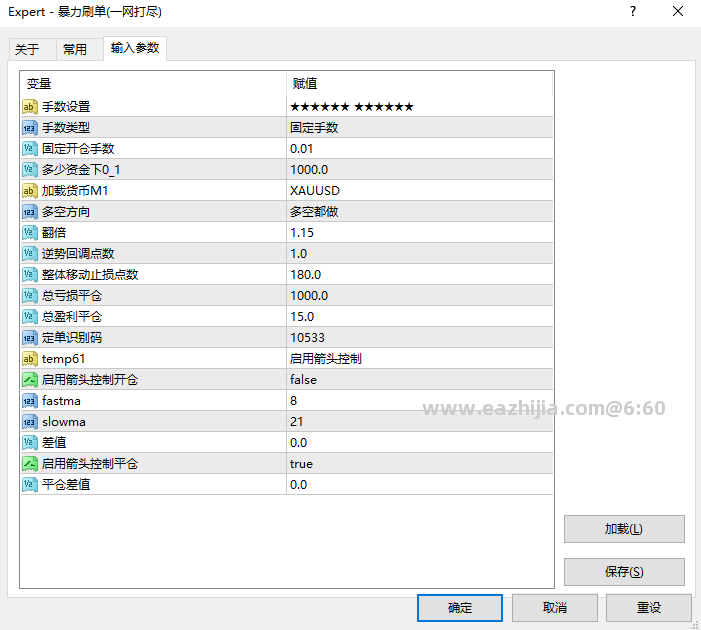701x630 pixels.
Task: Reset parameters with 重设 button
Action: [x=649, y=608]
